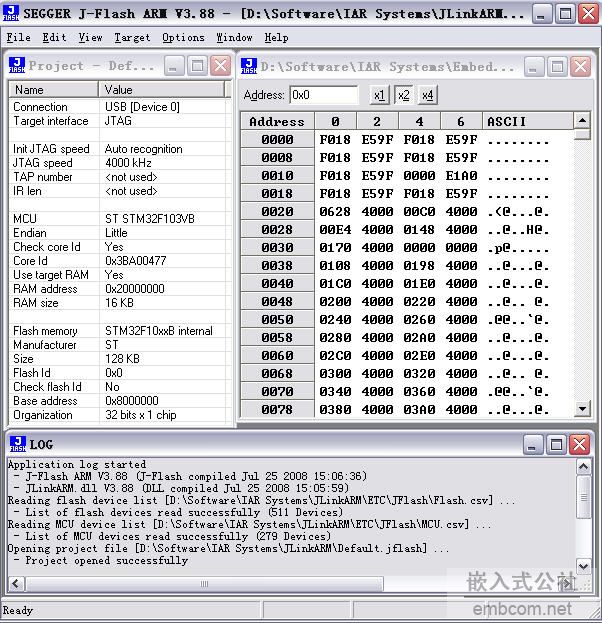Minimize the data file window
This screenshot has width=602, height=623.
coord(534,67)
